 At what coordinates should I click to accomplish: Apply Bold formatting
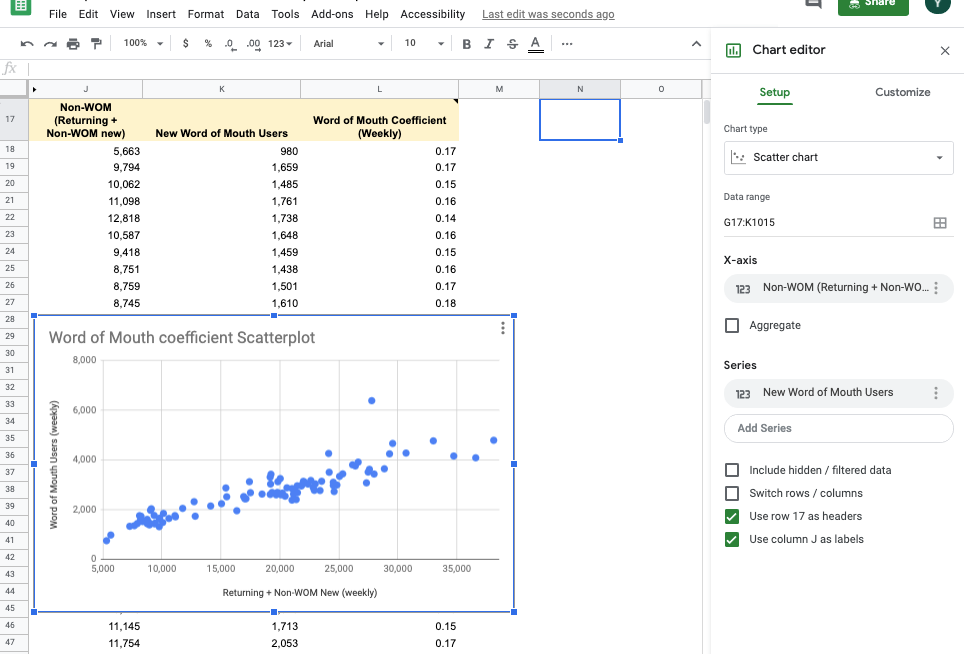coord(466,44)
